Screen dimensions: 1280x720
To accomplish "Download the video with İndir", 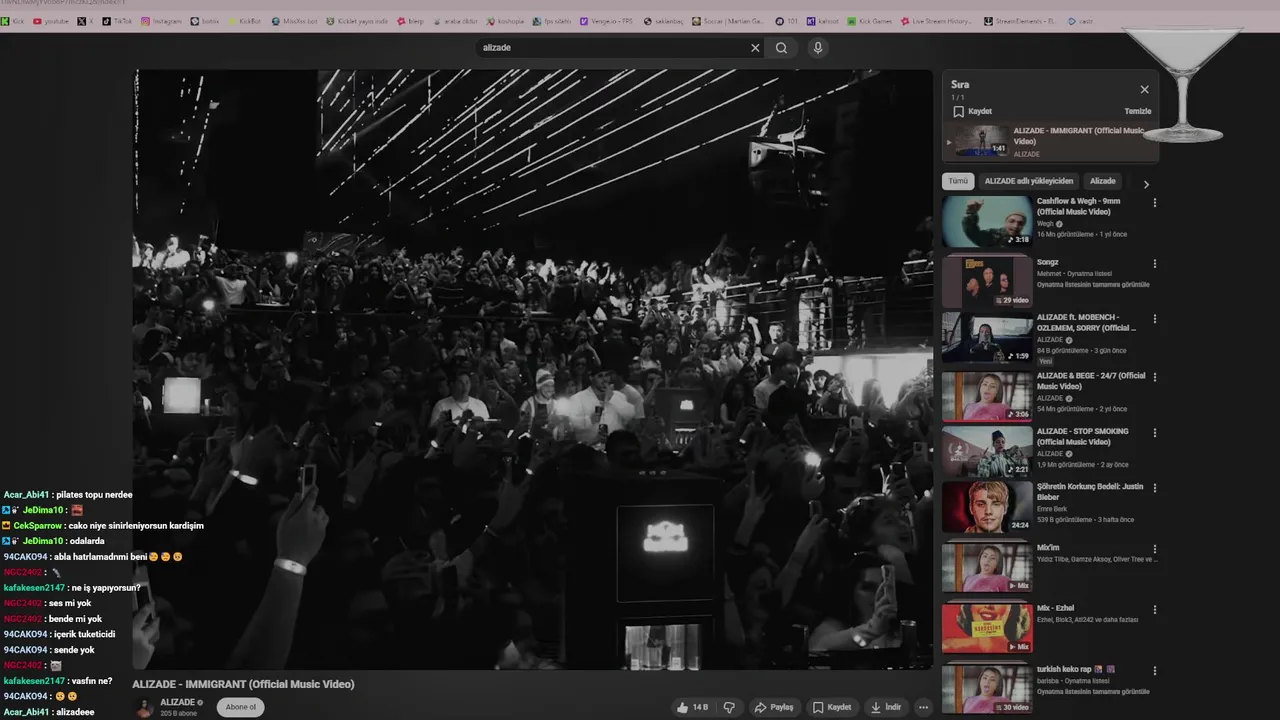I will [885, 707].
